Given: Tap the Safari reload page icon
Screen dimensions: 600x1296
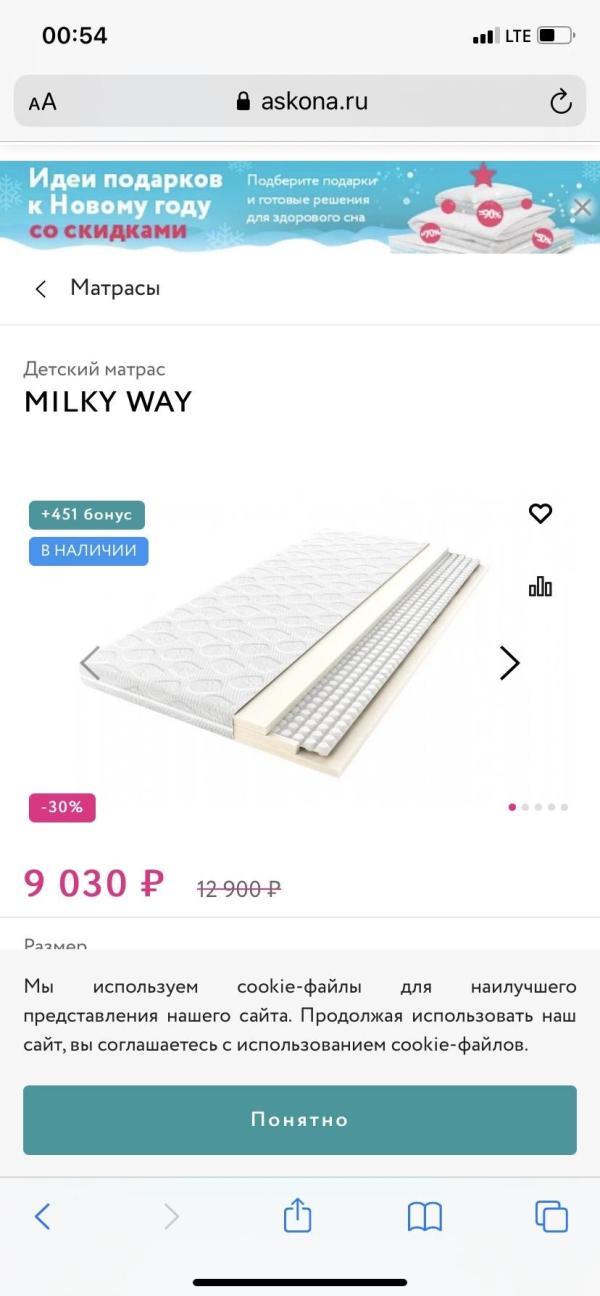Looking at the screenshot, I should [x=560, y=101].
